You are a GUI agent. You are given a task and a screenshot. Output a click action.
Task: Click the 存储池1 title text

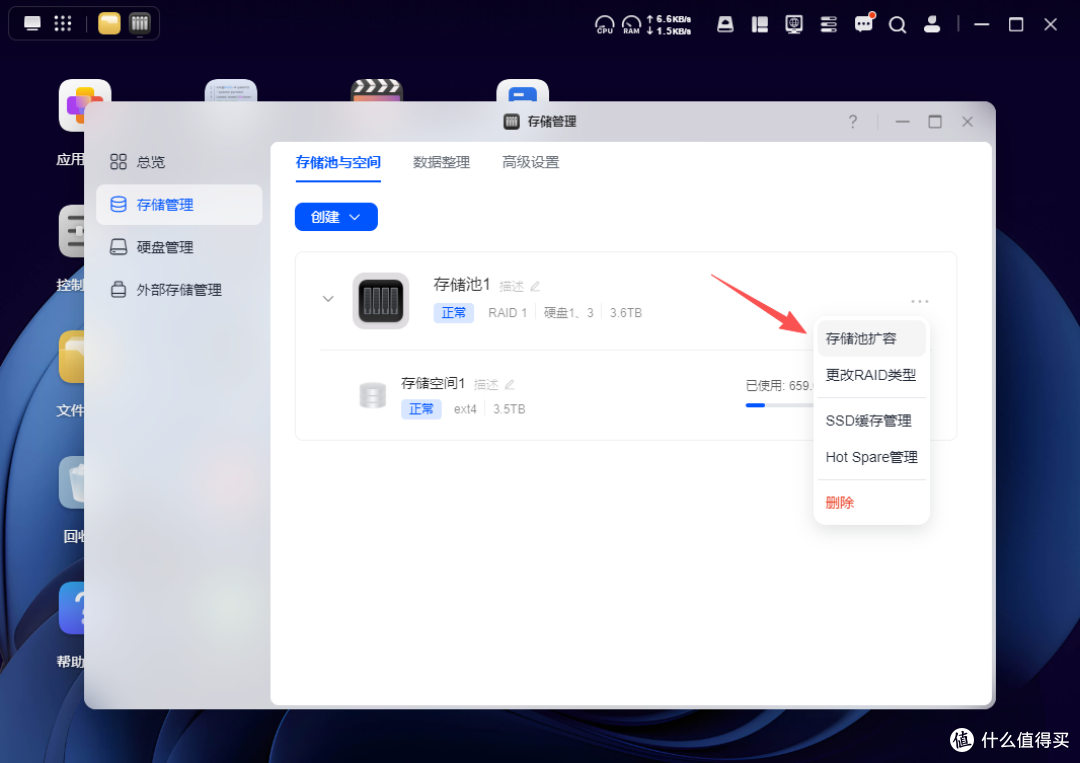coord(461,284)
